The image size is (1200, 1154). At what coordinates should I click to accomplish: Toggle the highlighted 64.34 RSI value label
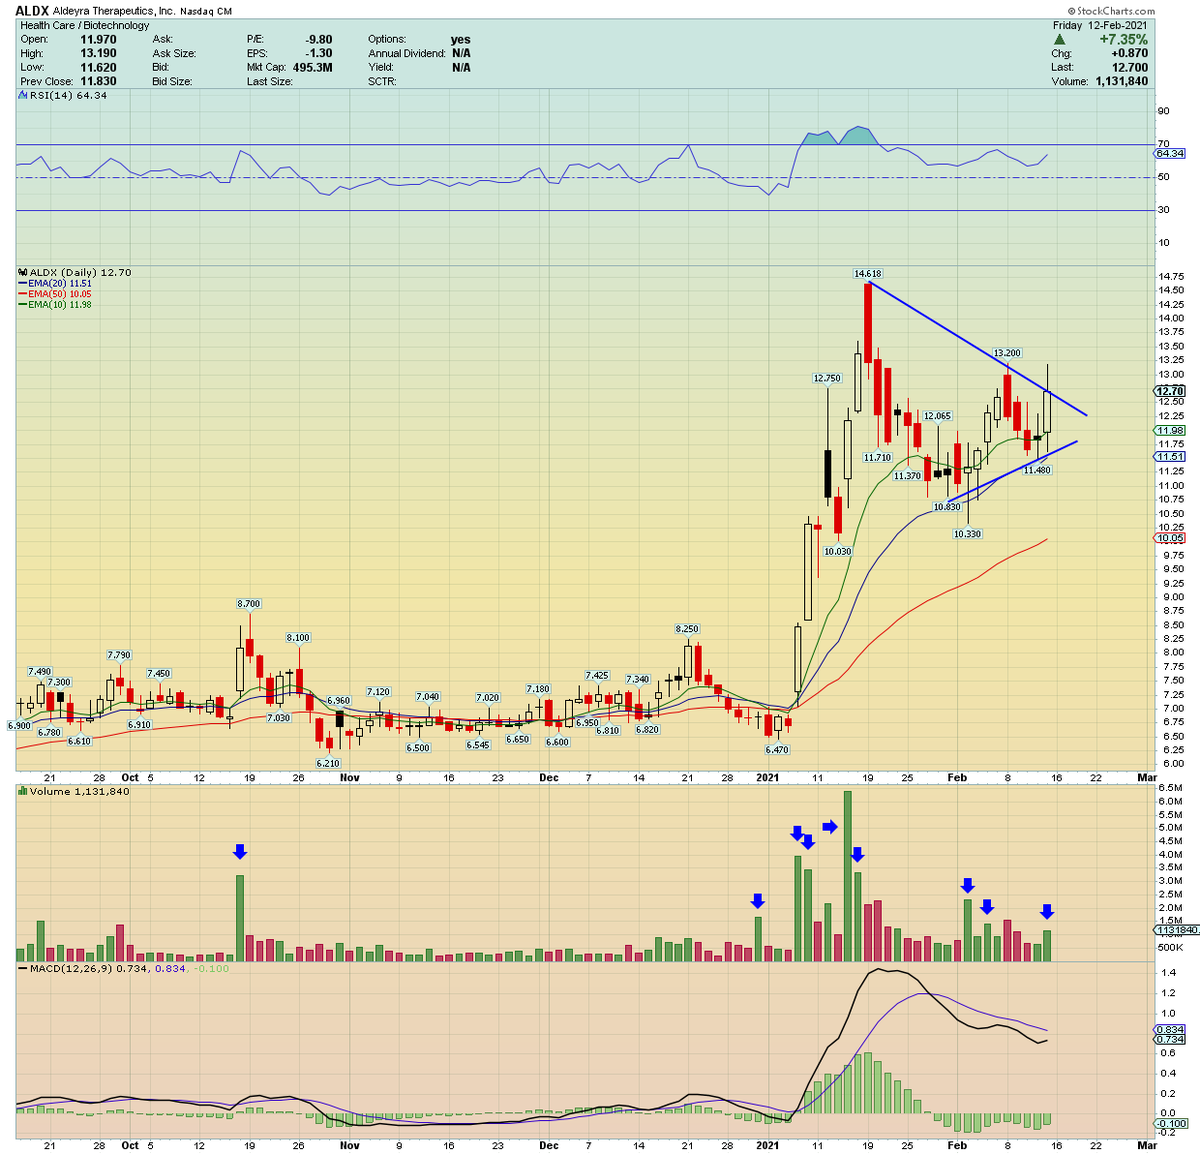(1168, 154)
